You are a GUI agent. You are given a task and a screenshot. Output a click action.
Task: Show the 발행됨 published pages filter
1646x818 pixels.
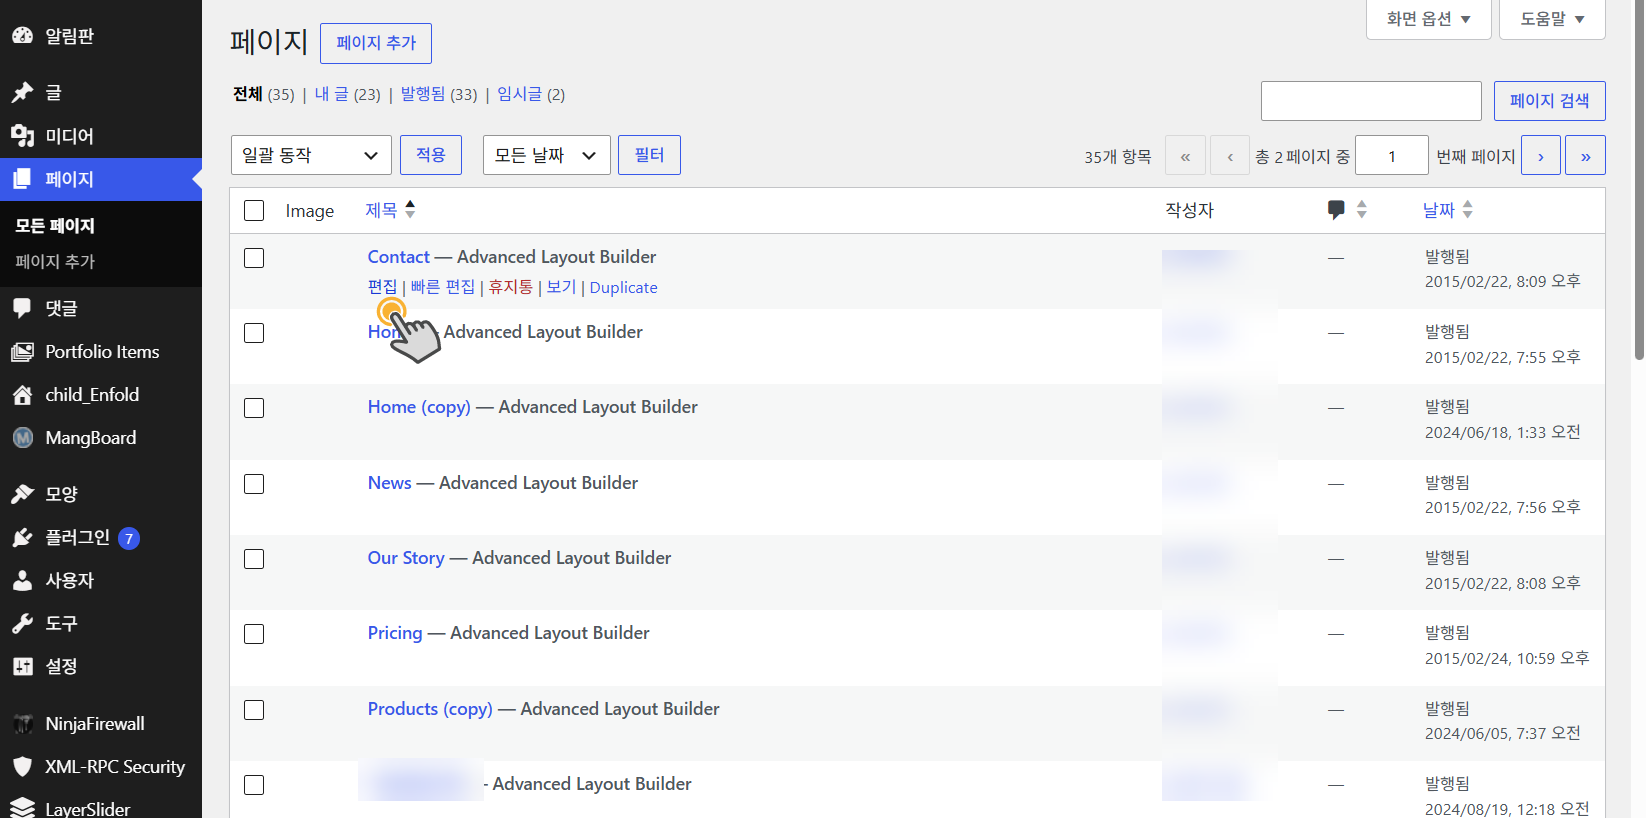pos(423,94)
